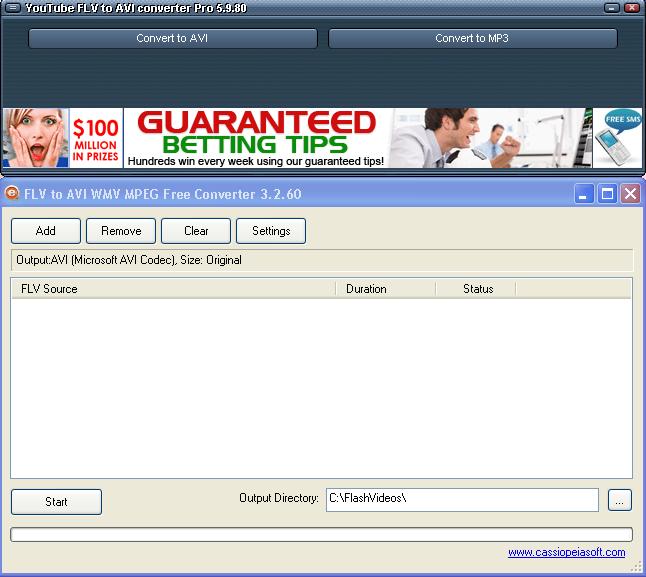646x577 pixels.
Task: Browse for output directory with the ... button
Action: 620,500
